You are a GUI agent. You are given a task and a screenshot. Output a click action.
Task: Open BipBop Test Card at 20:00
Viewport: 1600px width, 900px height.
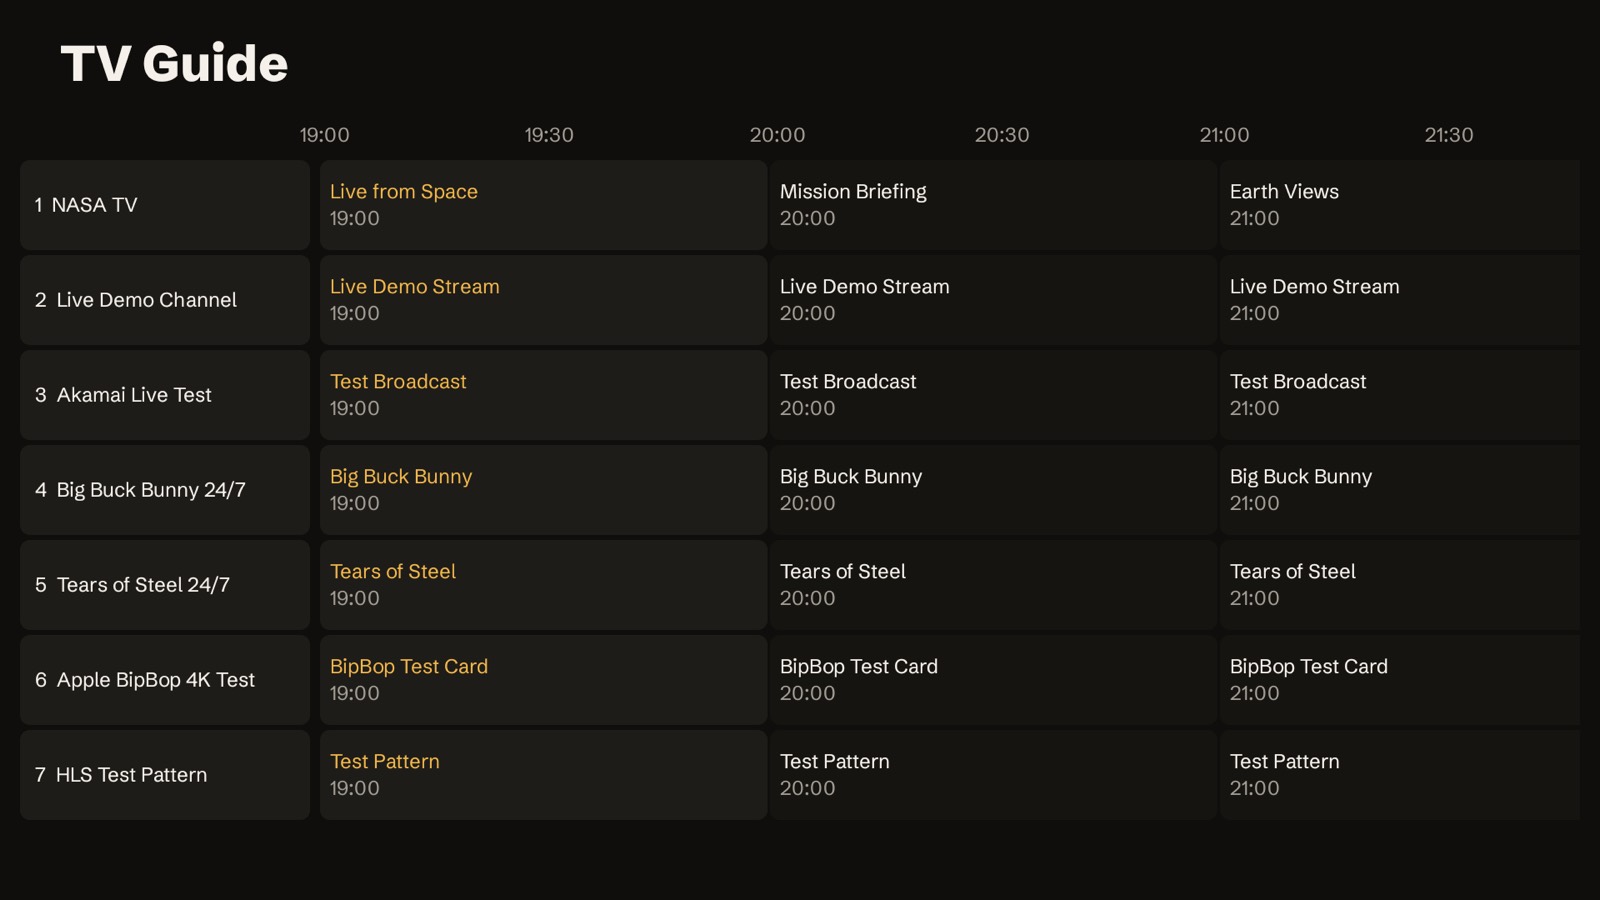pos(993,680)
